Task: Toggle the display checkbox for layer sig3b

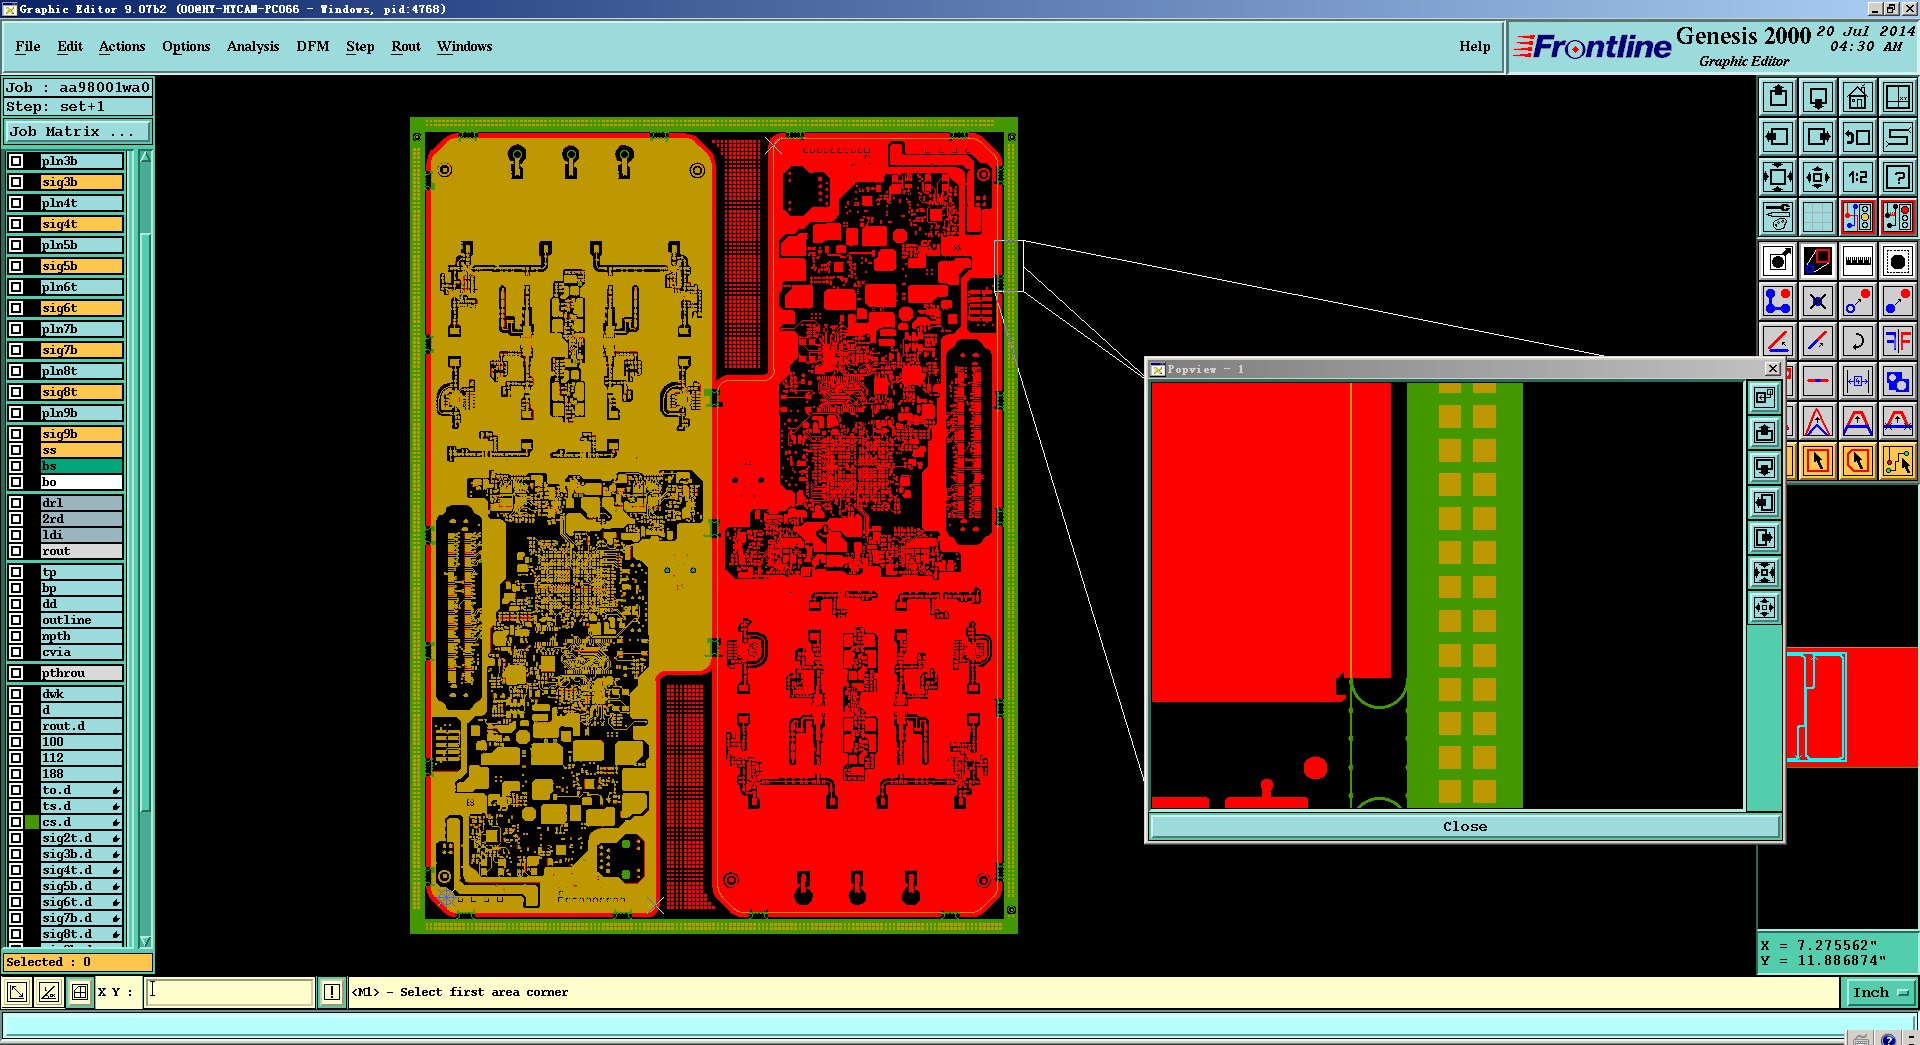Action: pyautogui.click(x=16, y=182)
